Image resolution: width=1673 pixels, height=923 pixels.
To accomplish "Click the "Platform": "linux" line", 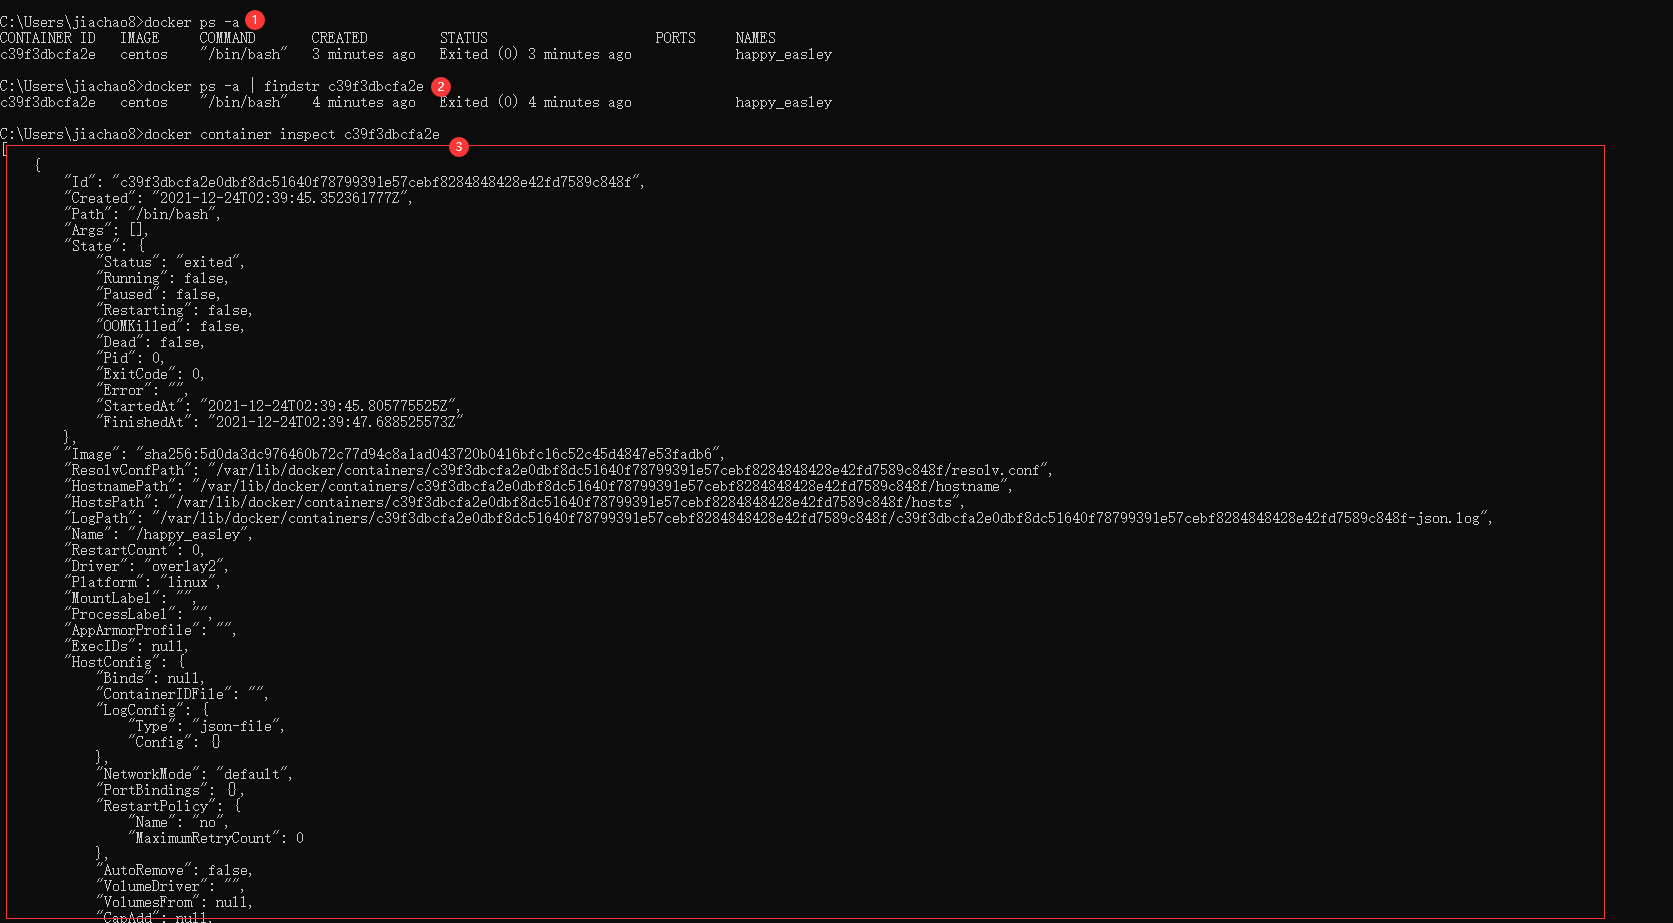I will tap(143, 582).
